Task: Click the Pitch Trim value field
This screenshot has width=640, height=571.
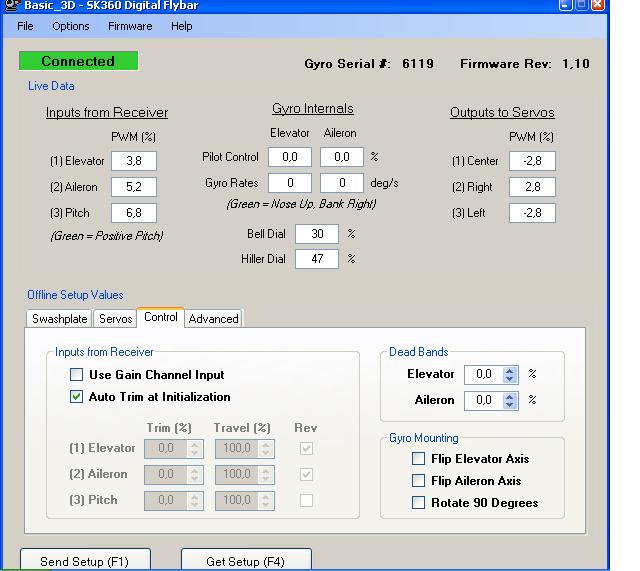Action: (166, 500)
